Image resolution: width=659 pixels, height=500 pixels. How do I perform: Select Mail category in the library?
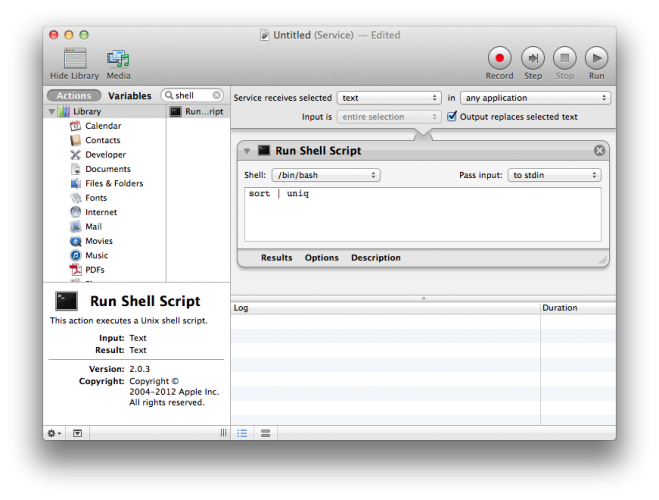pyautogui.click(x=93, y=227)
